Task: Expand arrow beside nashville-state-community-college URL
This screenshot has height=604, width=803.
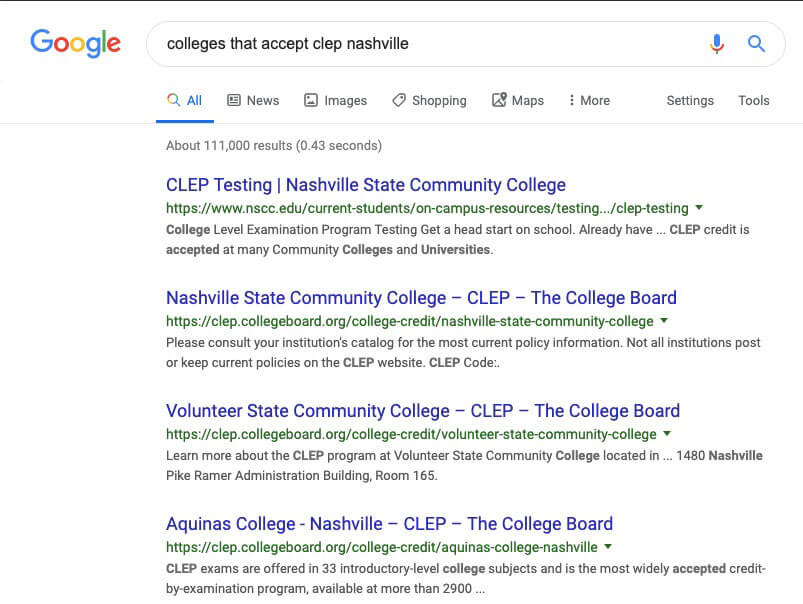Action: [664, 321]
